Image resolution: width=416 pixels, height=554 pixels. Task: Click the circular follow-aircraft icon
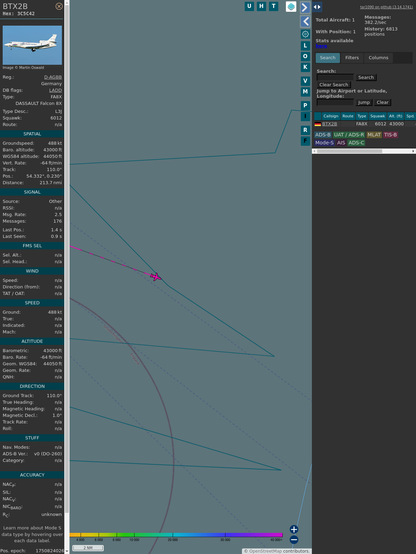(305, 34)
